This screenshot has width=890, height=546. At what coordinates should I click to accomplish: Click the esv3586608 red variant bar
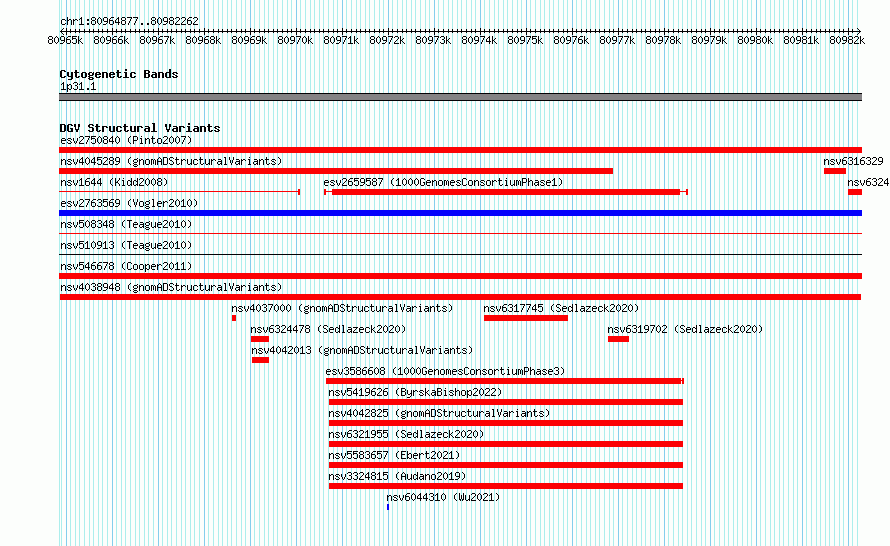point(505,381)
